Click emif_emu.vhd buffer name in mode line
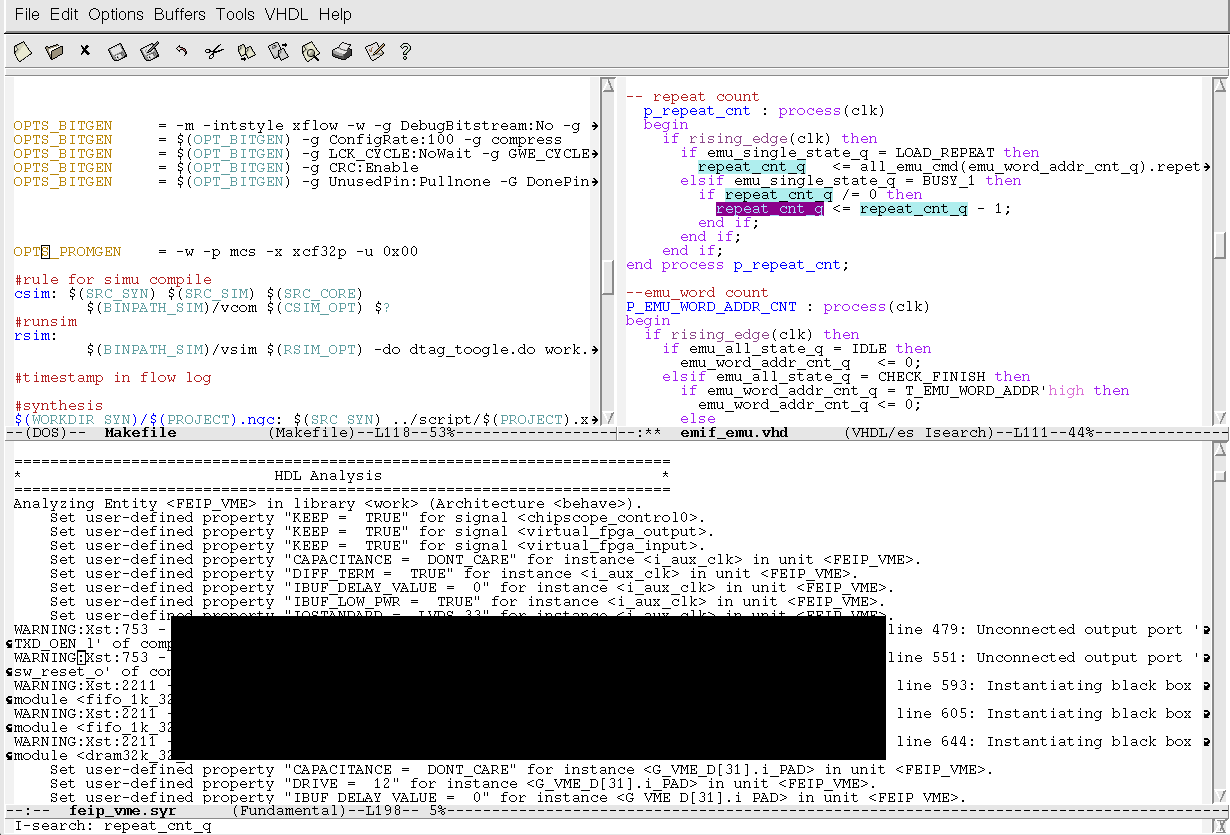Screen dimensions: 1230x835 pyautogui.click(x=734, y=433)
